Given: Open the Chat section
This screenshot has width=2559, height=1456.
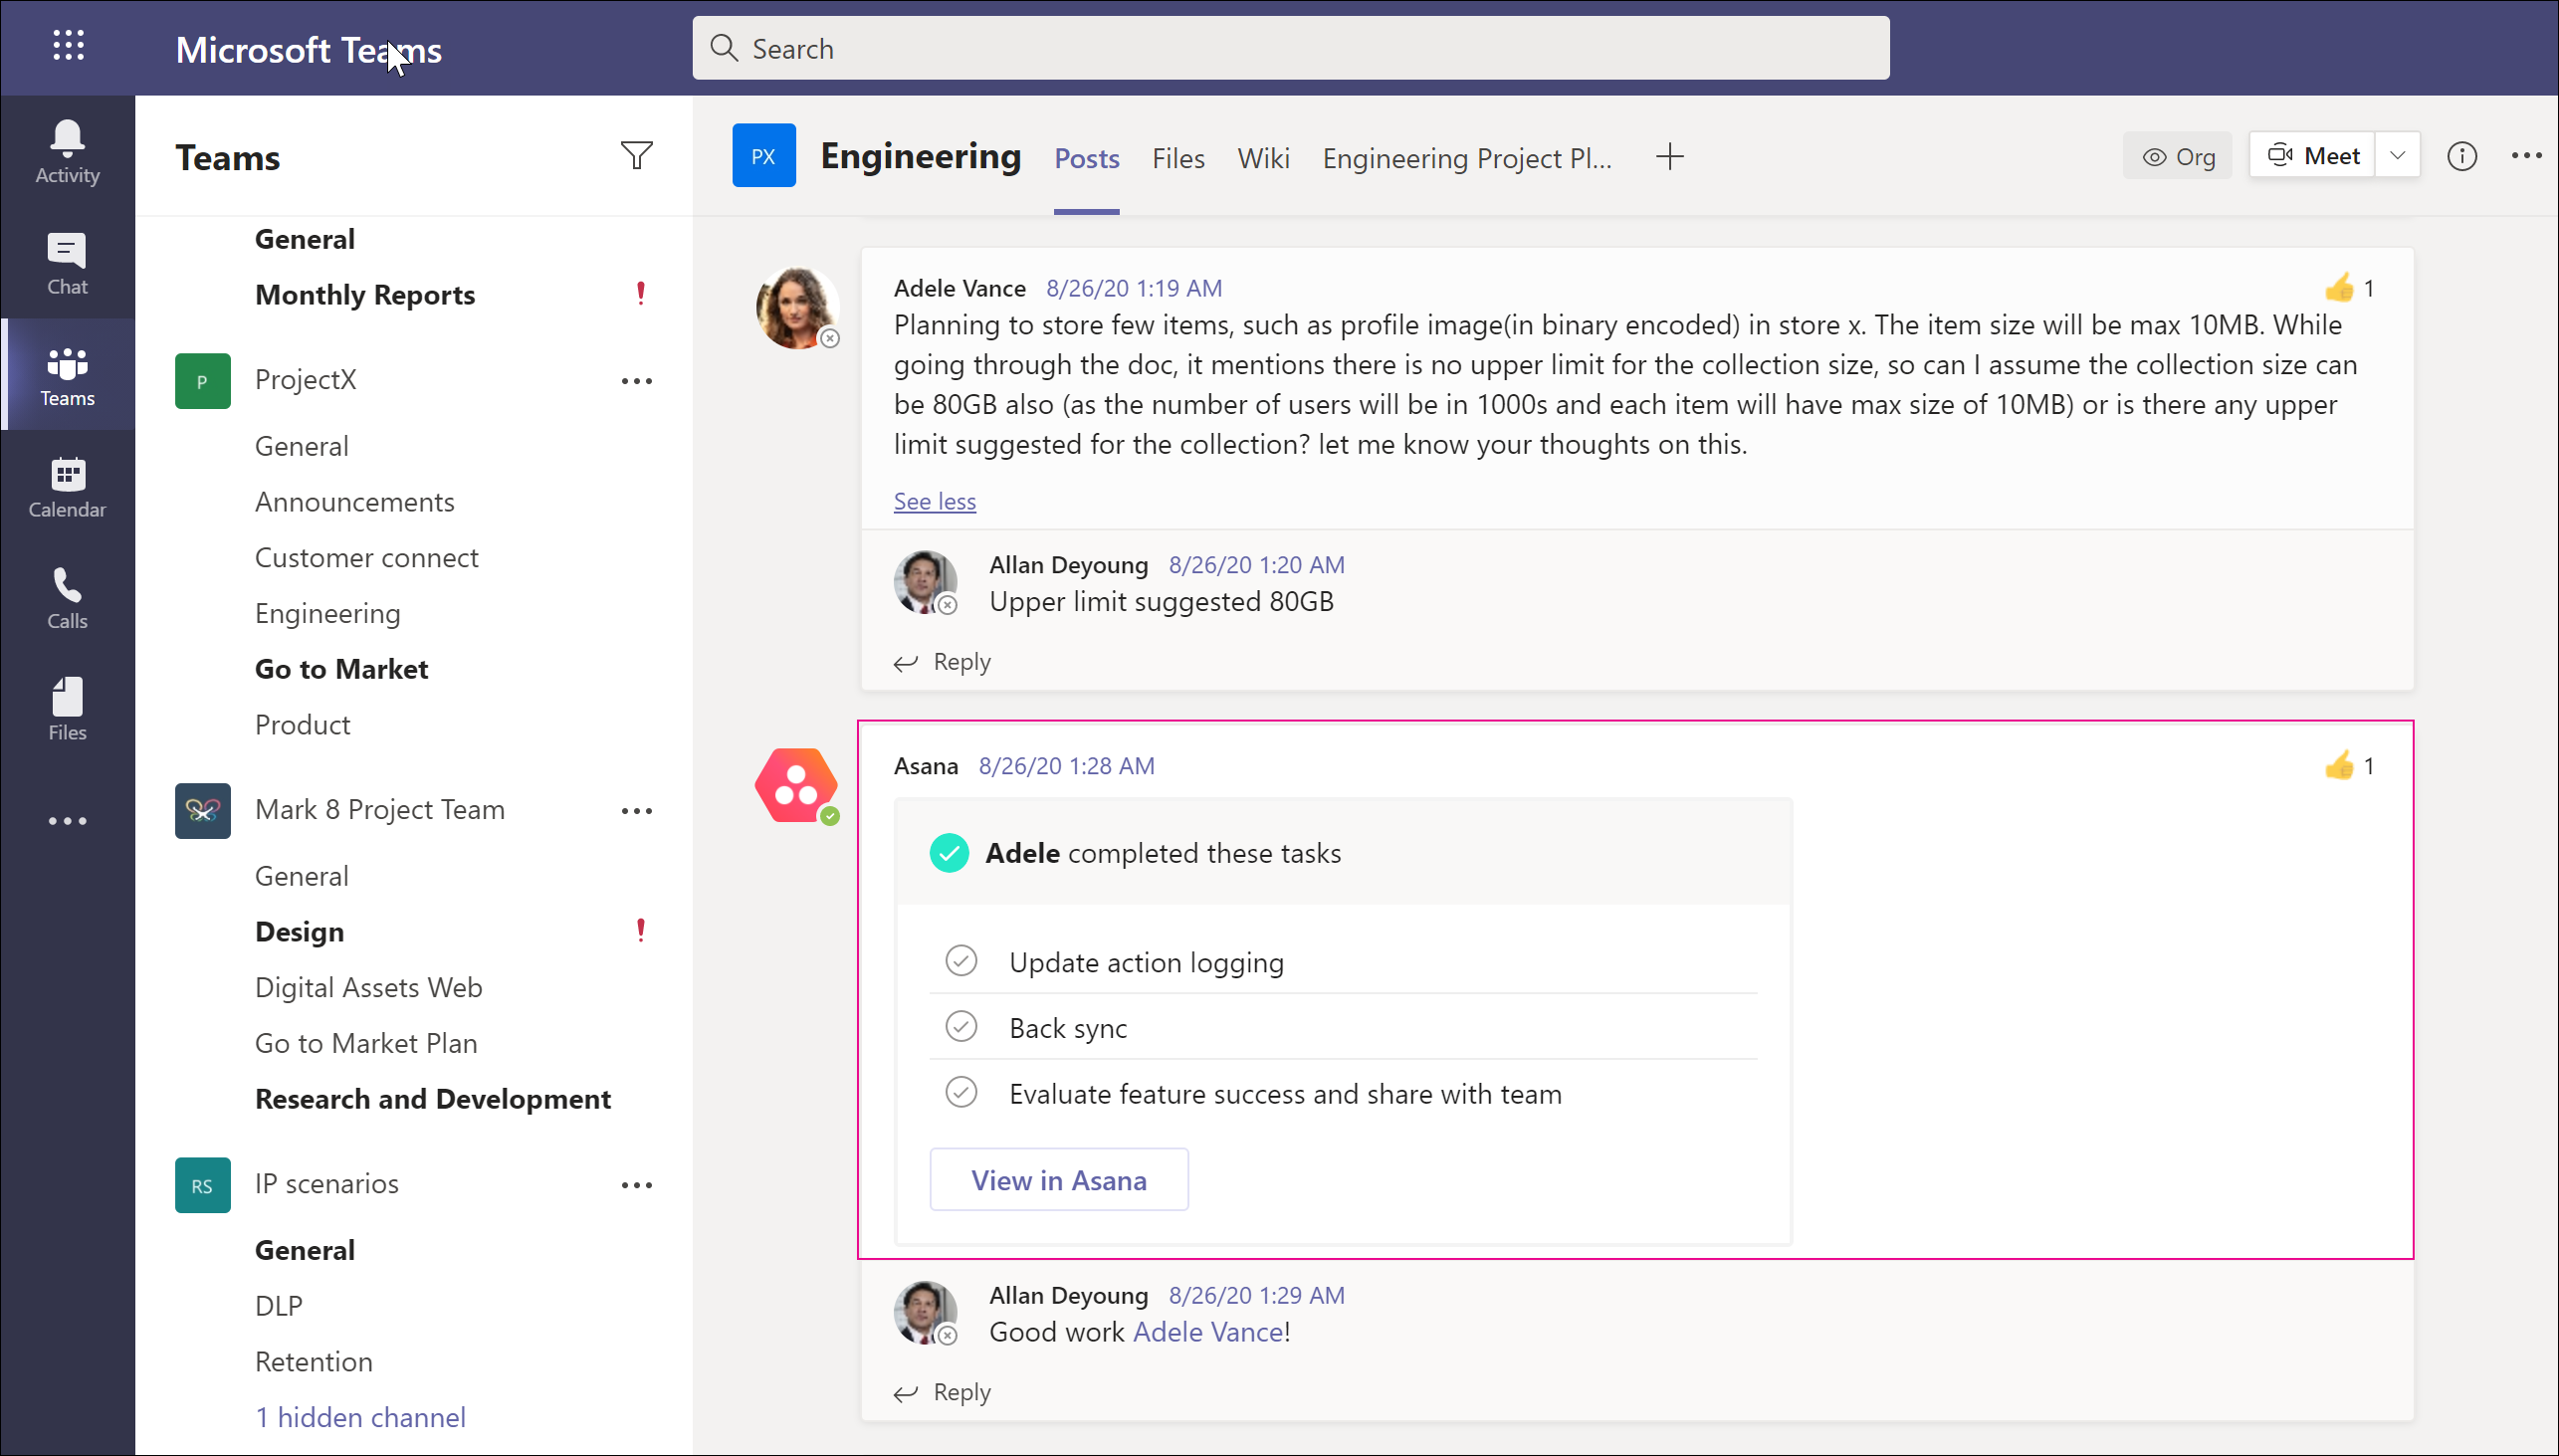Looking at the screenshot, I should click(x=65, y=262).
